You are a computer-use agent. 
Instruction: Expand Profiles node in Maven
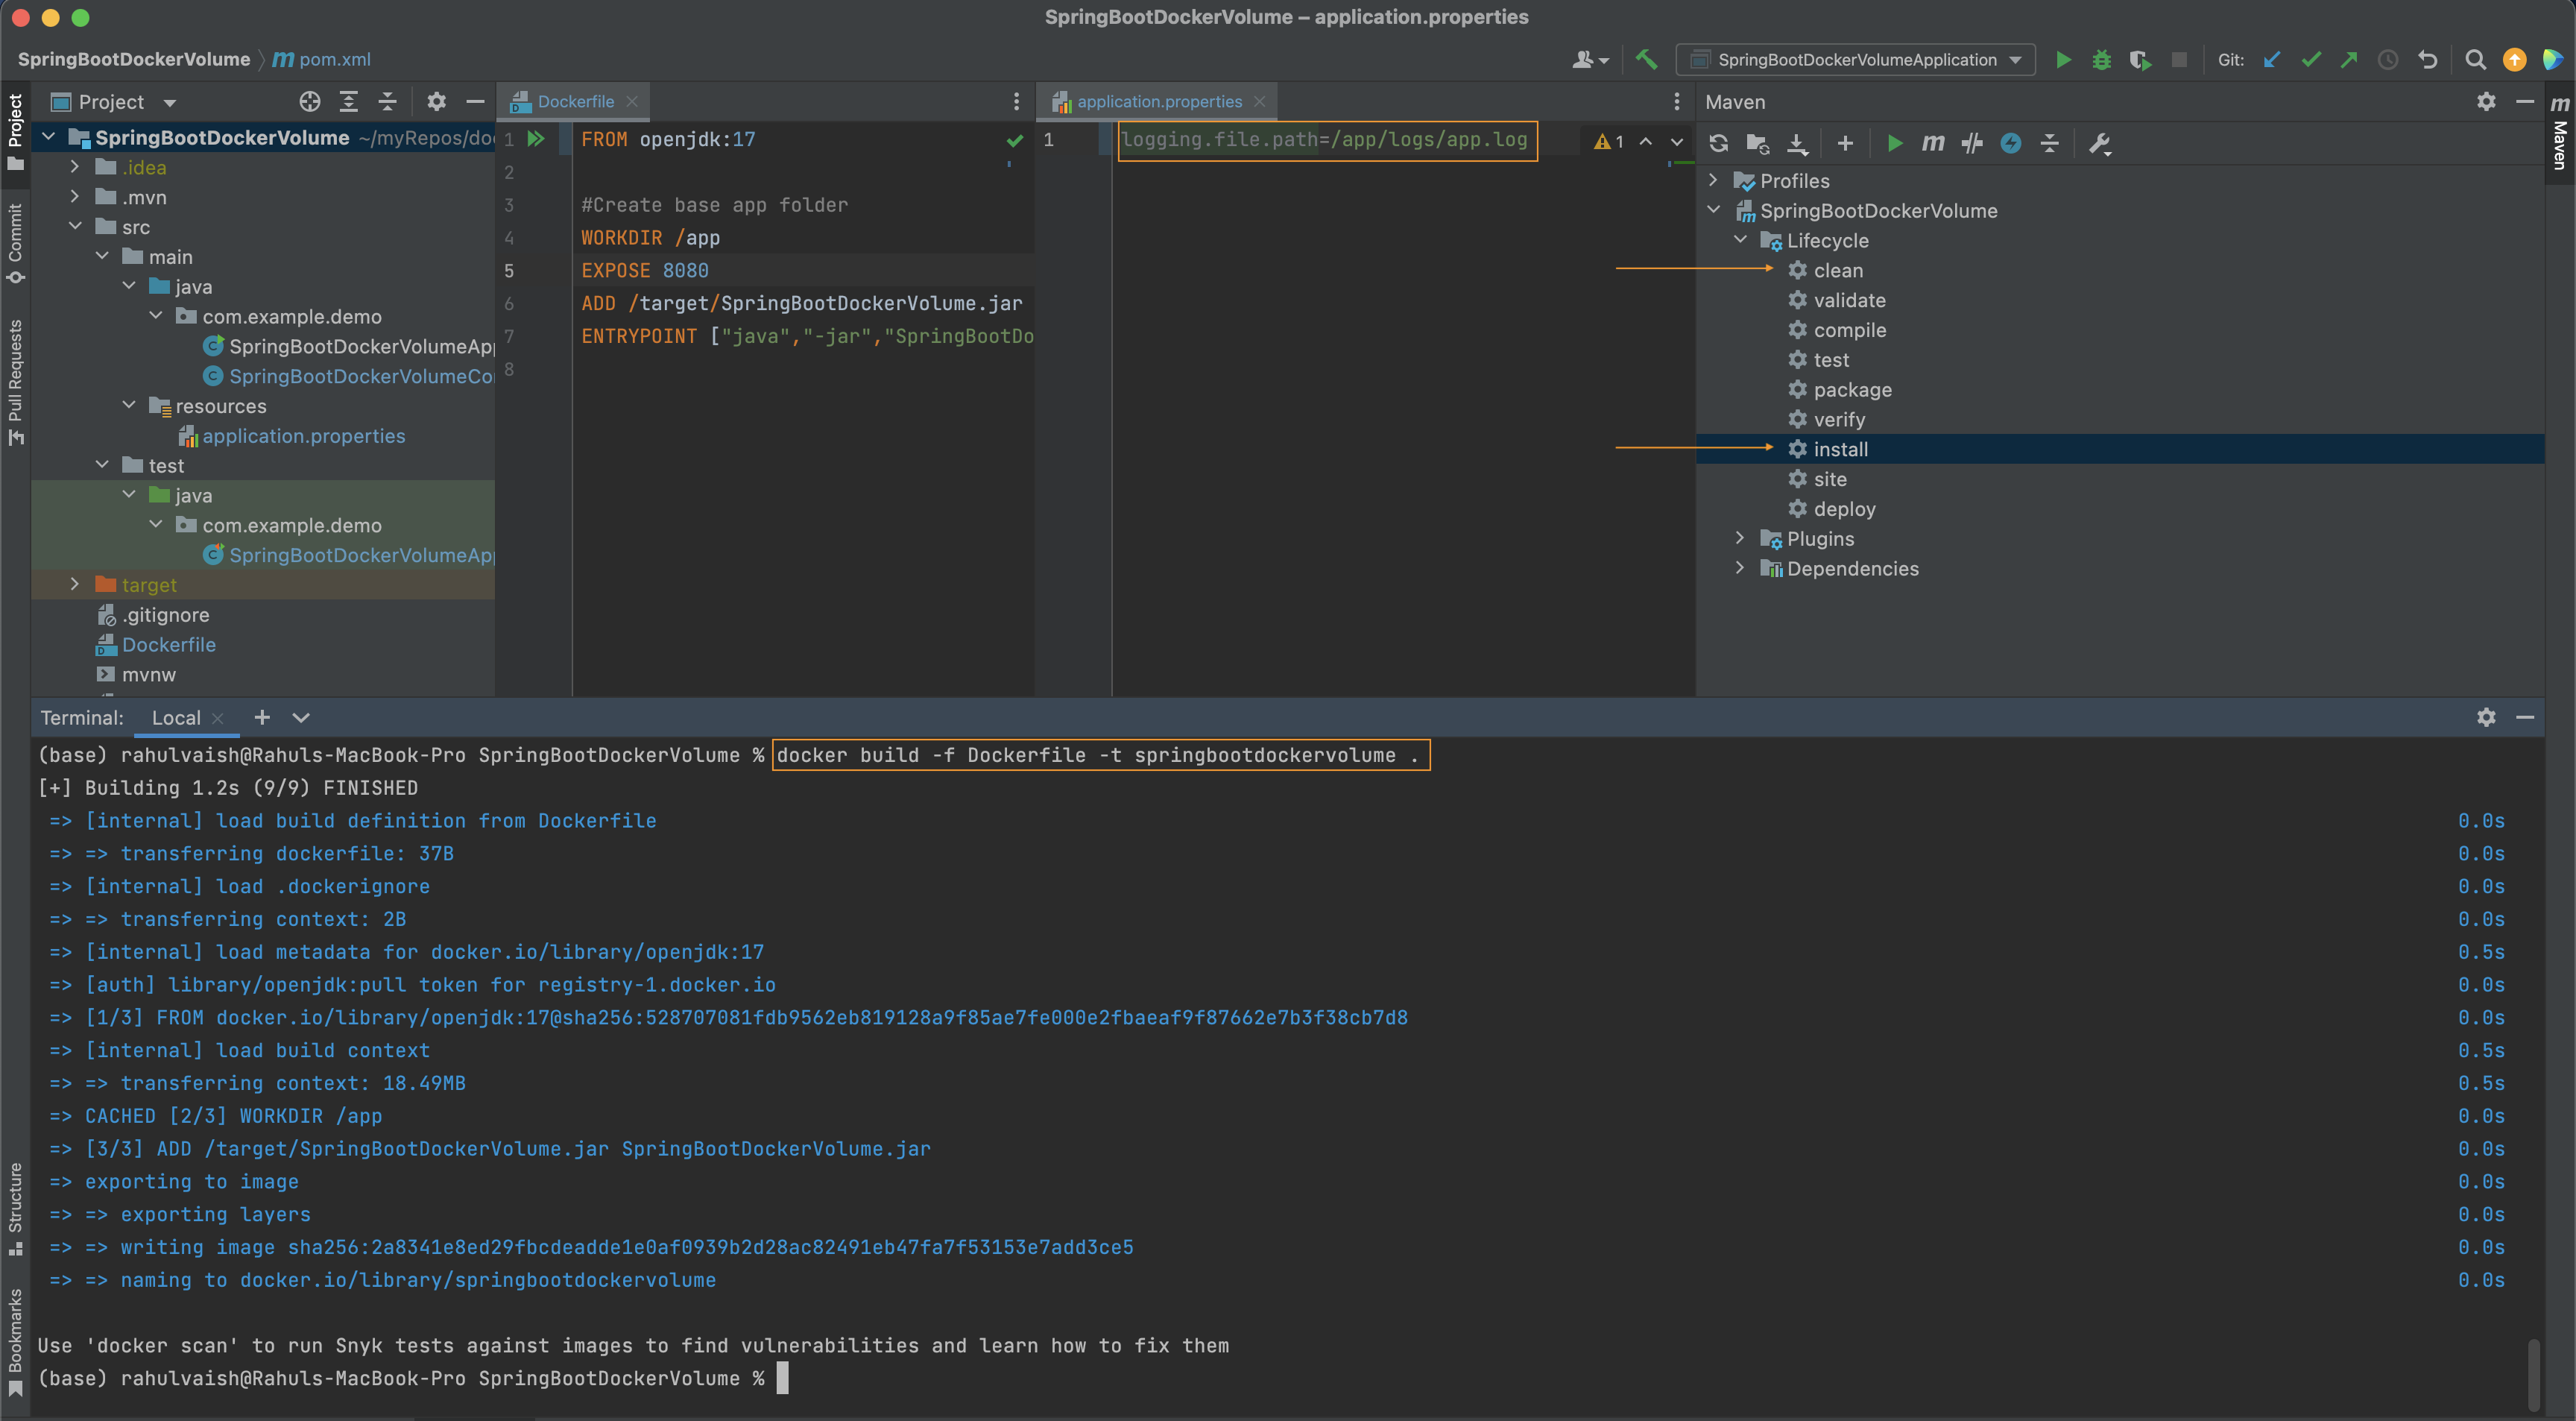1713,180
